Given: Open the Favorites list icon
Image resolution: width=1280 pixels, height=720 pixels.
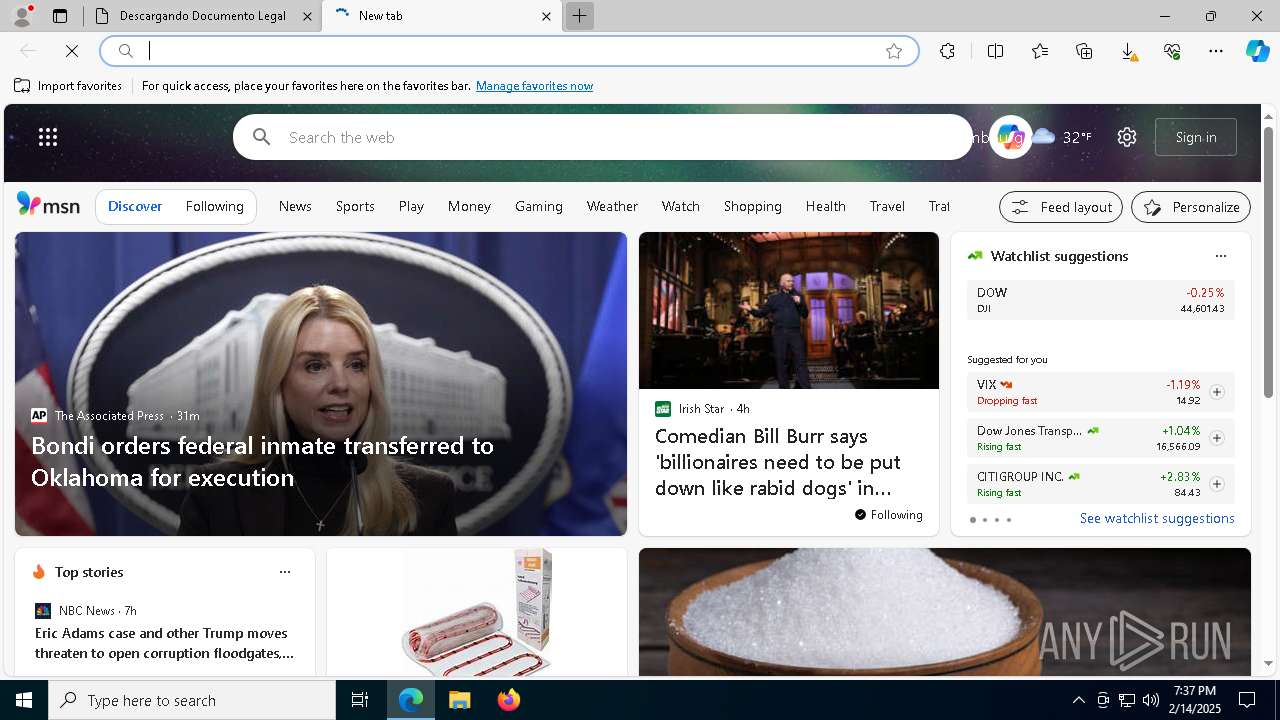Looking at the screenshot, I should (1040, 51).
